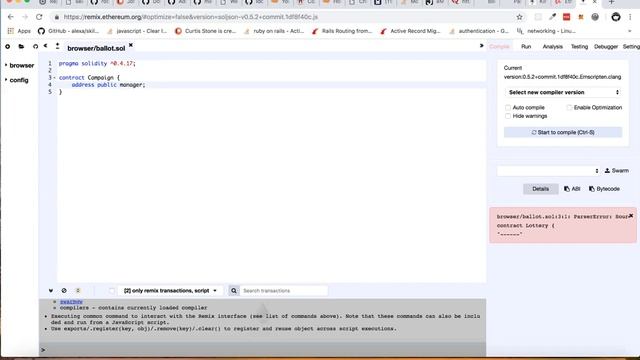Expand the browser folder in file tree

(x=19, y=65)
